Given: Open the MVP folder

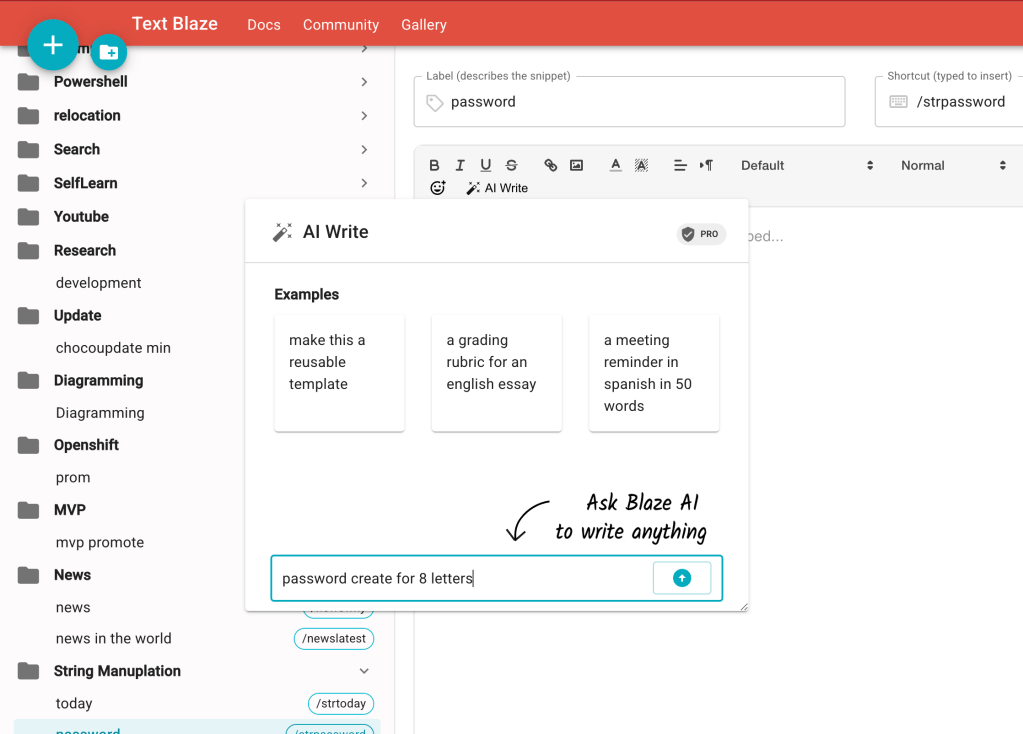Looking at the screenshot, I should point(70,510).
